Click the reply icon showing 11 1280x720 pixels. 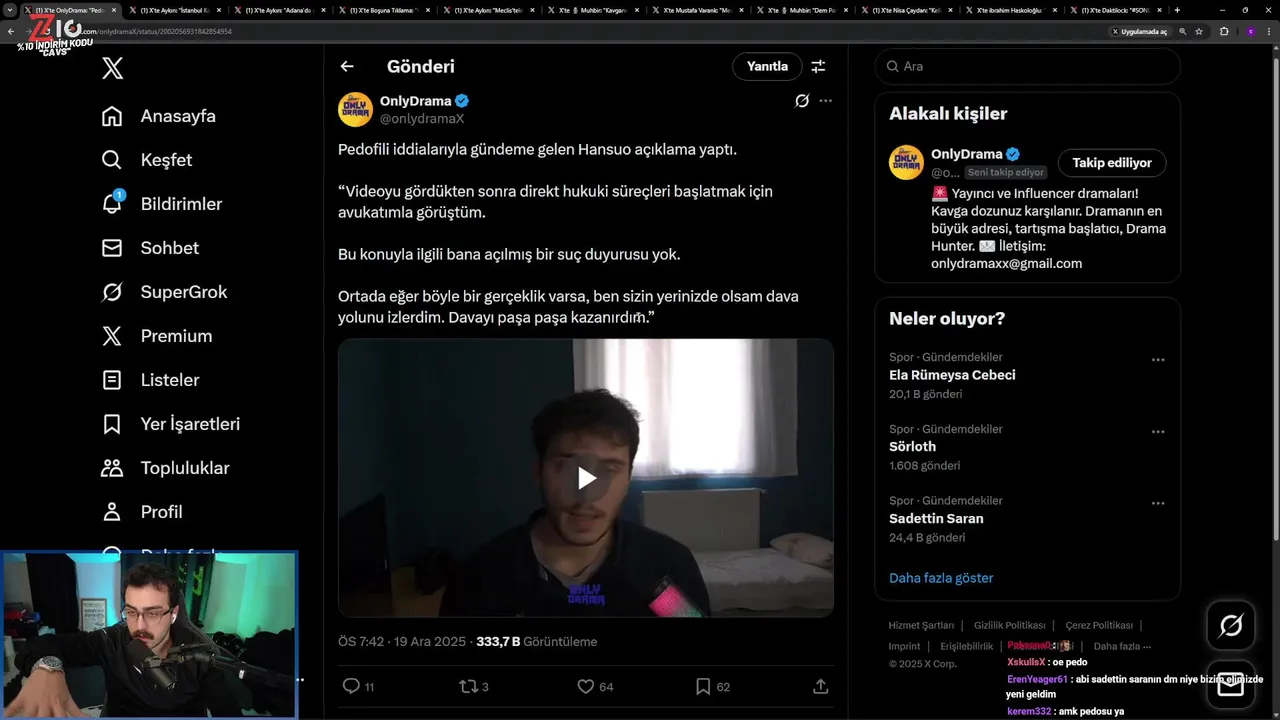click(x=351, y=686)
